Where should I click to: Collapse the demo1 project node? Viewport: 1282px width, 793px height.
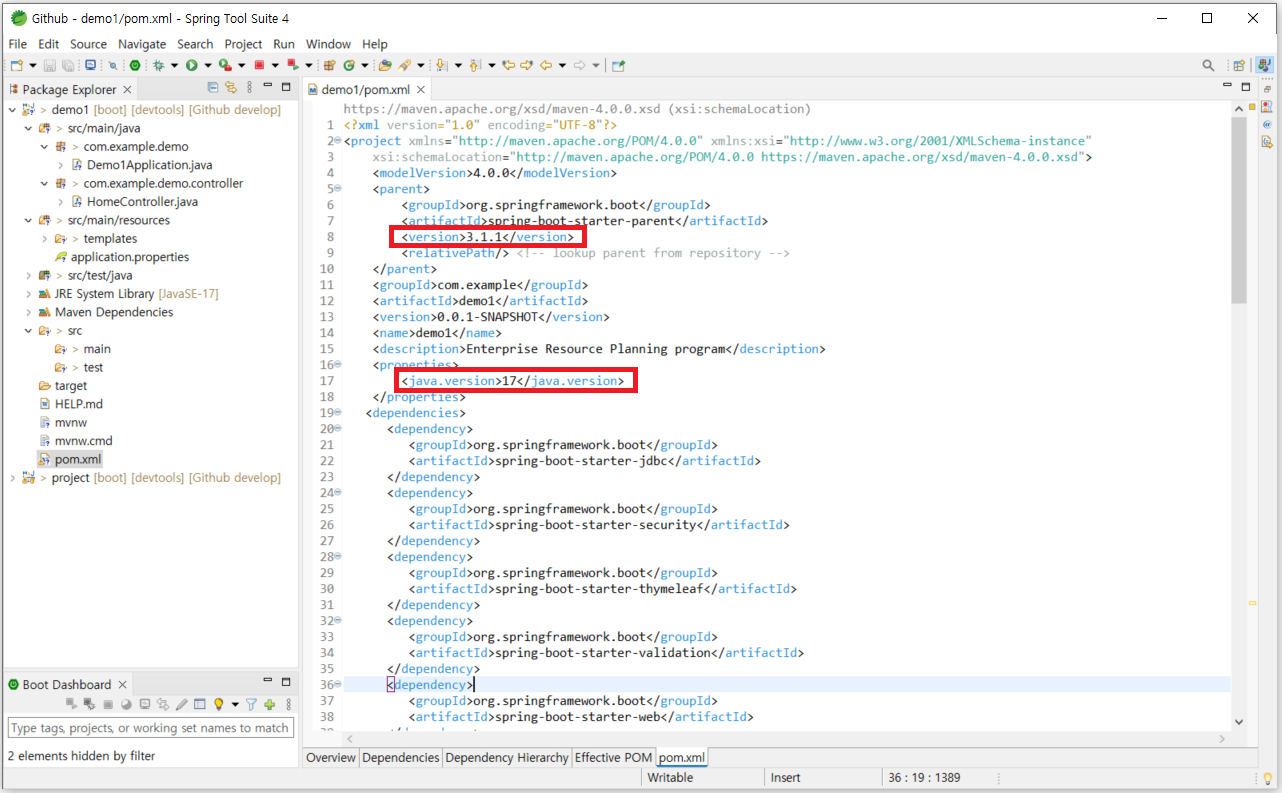point(11,110)
